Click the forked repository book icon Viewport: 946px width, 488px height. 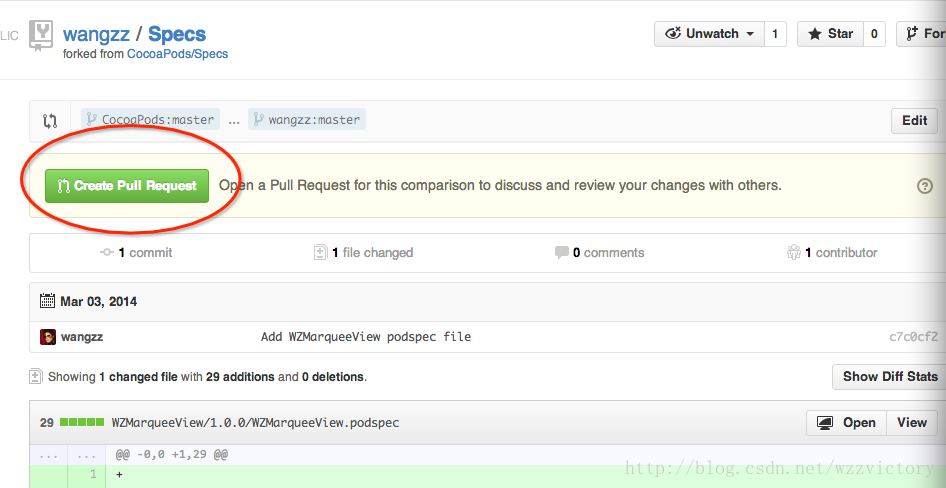pos(41,36)
